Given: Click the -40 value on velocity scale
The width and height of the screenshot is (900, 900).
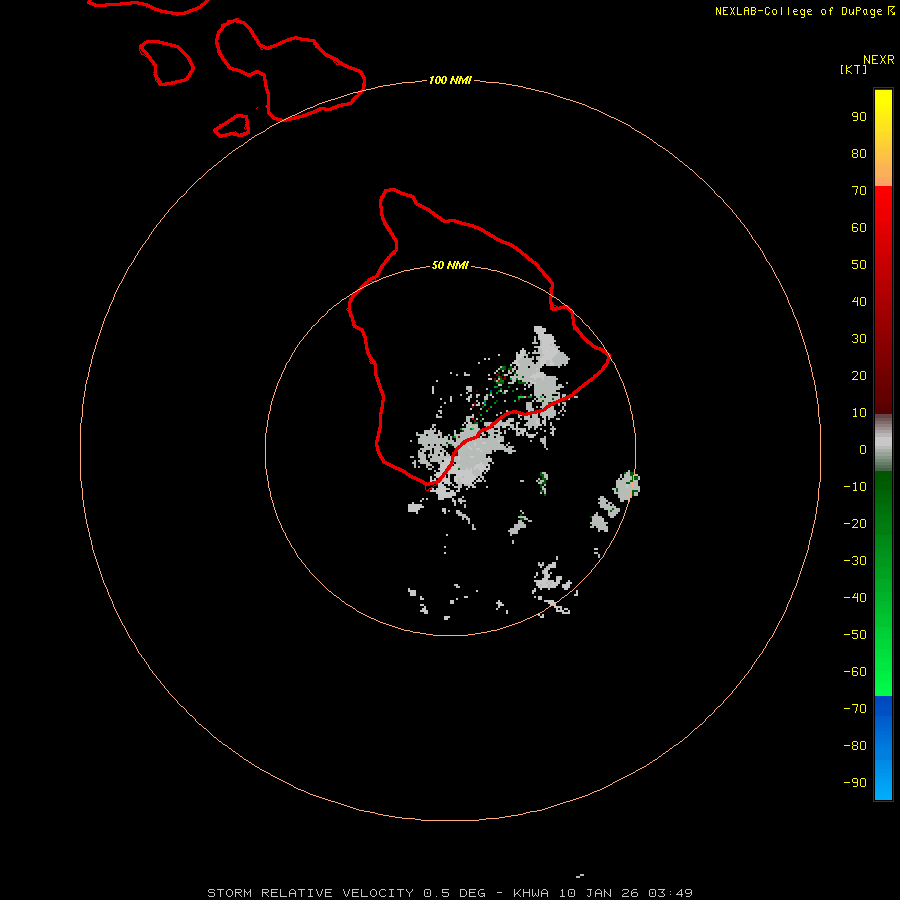Looking at the screenshot, I should pyautogui.click(x=855, y=598).
